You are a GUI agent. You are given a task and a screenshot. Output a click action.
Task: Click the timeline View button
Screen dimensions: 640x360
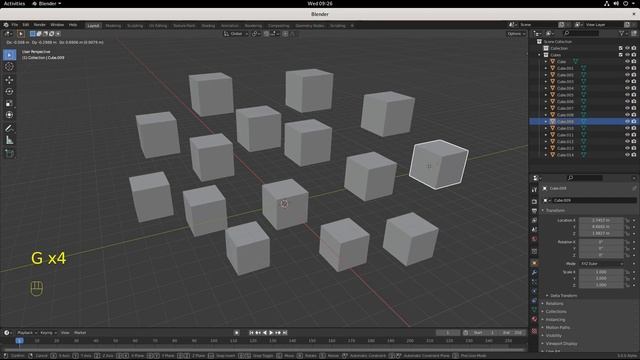click(65, 333)
